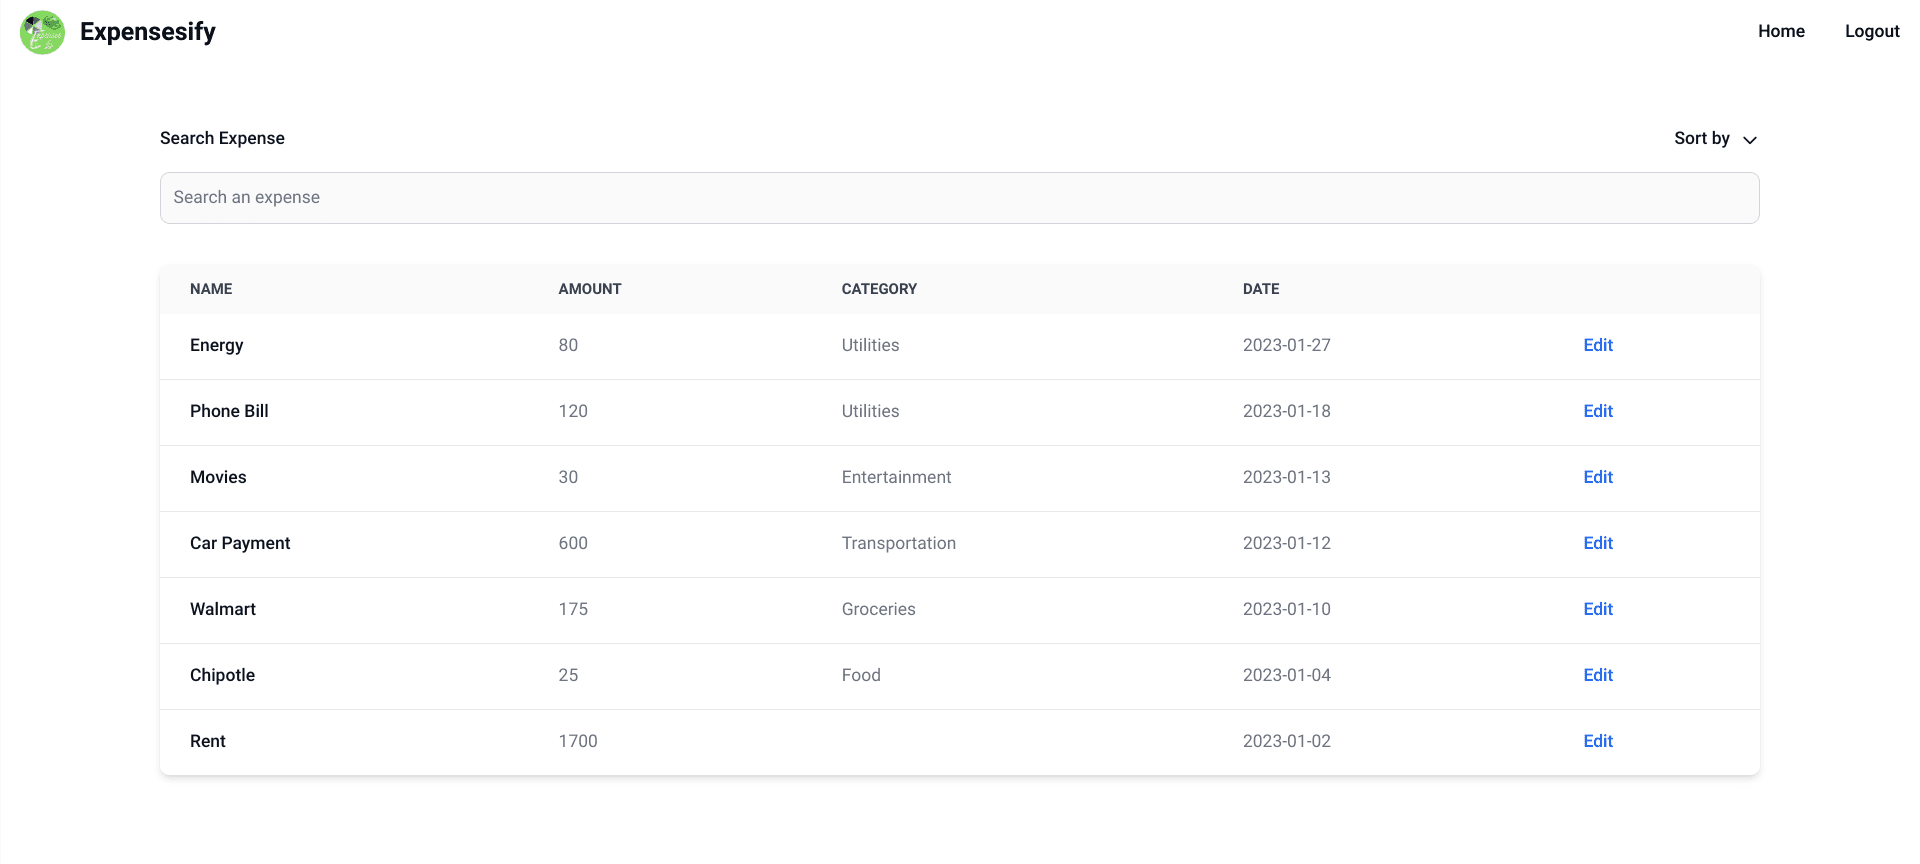Click the amount 120 for Phone Bill

[573, 411]
